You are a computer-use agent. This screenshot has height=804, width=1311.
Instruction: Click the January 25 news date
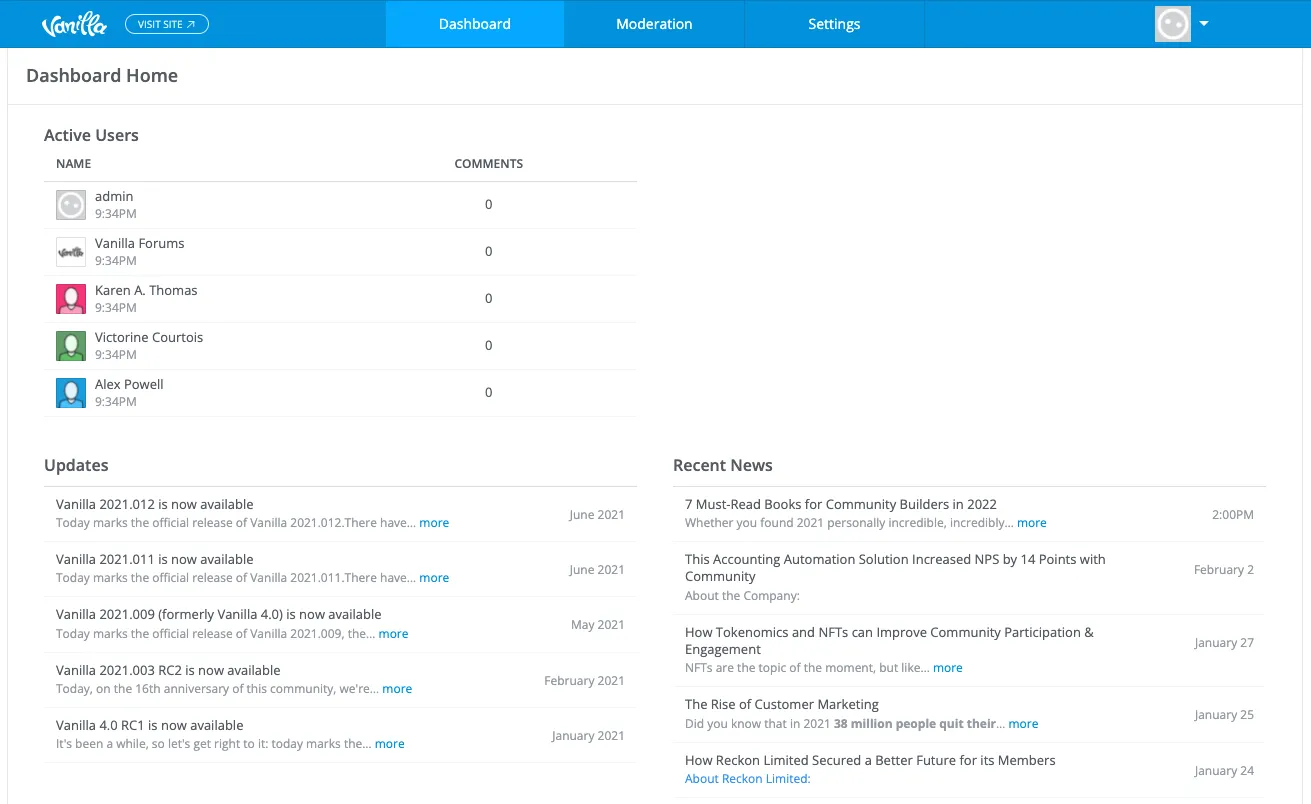point(1224,715)
